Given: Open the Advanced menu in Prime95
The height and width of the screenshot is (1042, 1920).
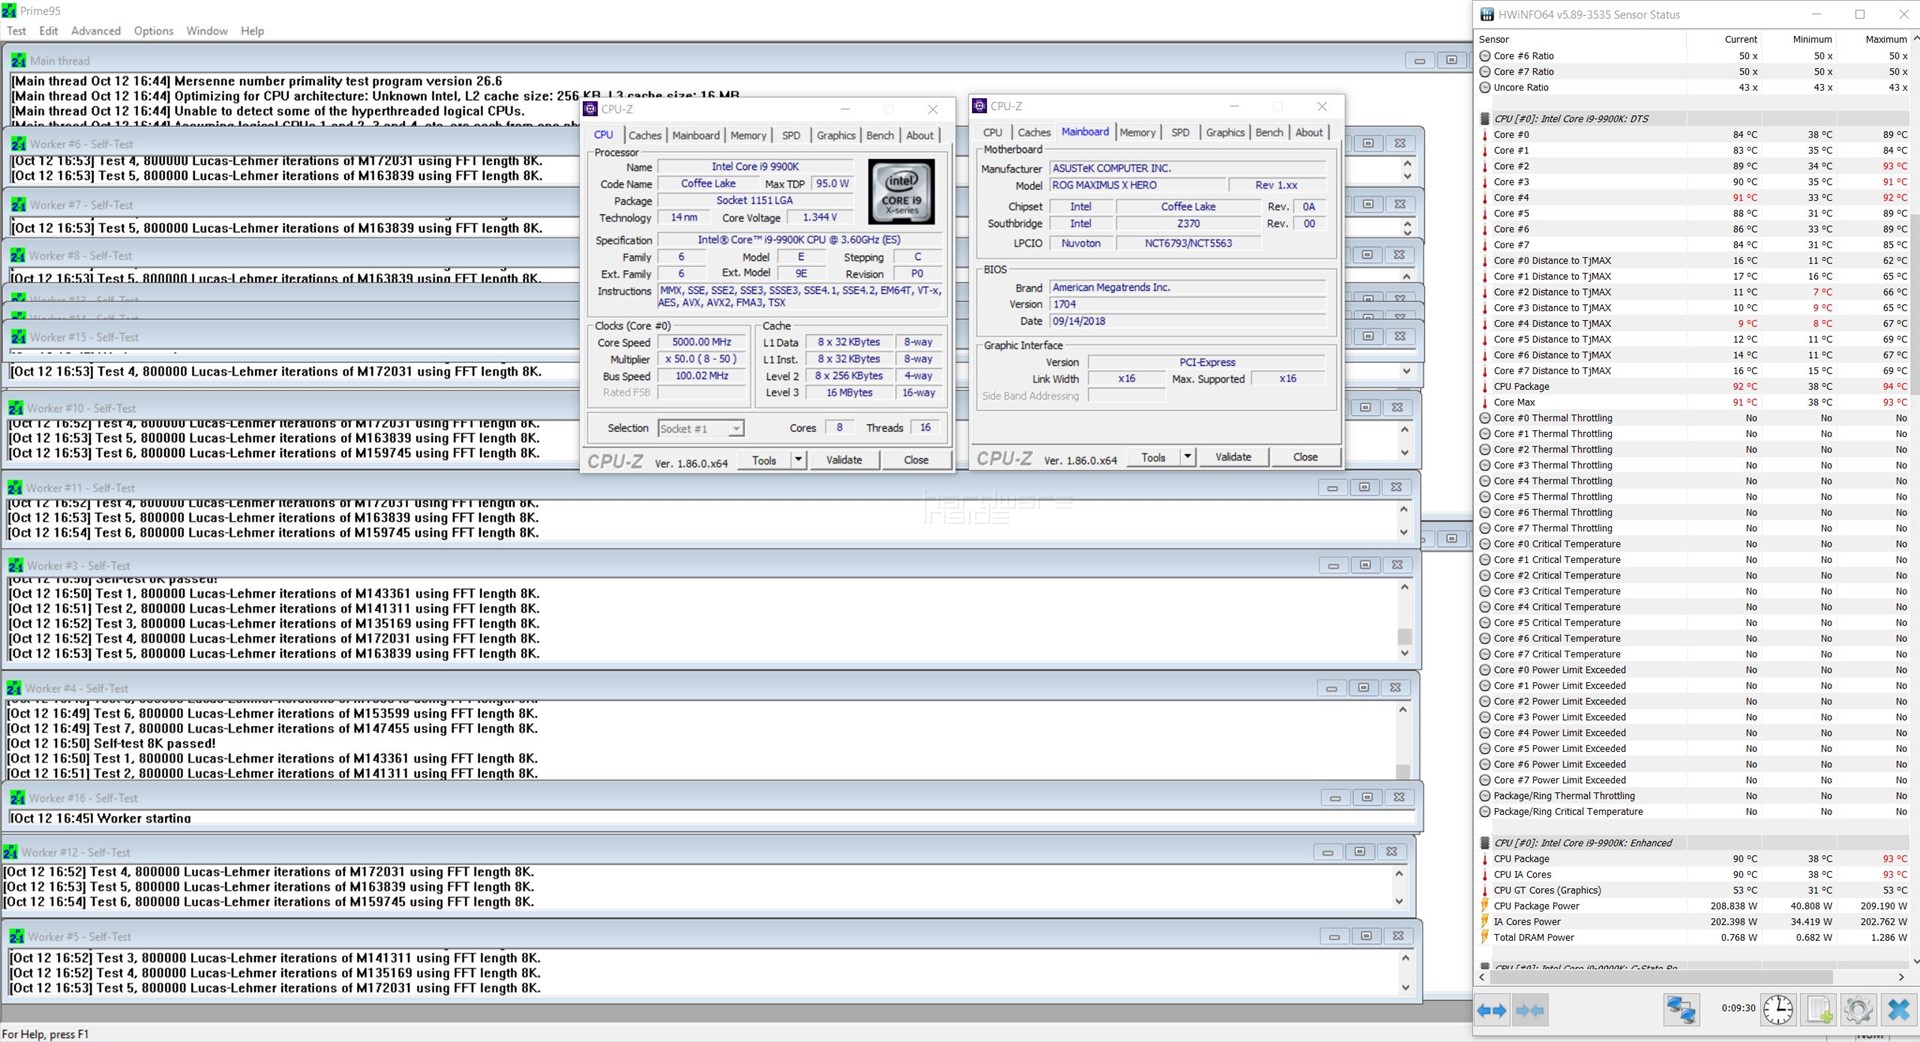Looking at the screenshot, I should click(96, 31).
